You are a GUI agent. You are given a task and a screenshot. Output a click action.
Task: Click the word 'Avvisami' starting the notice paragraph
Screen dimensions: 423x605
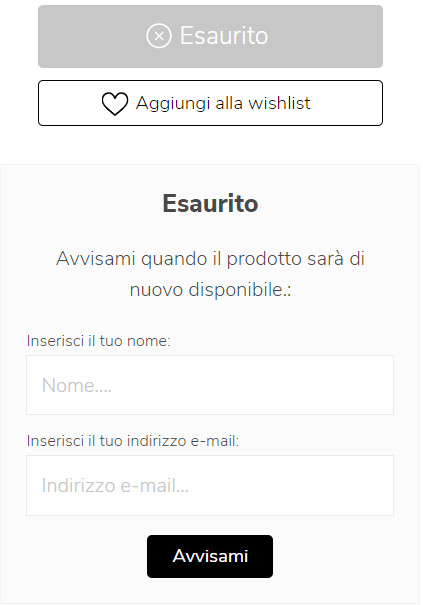pyautogui.click(x=96, y=259)
